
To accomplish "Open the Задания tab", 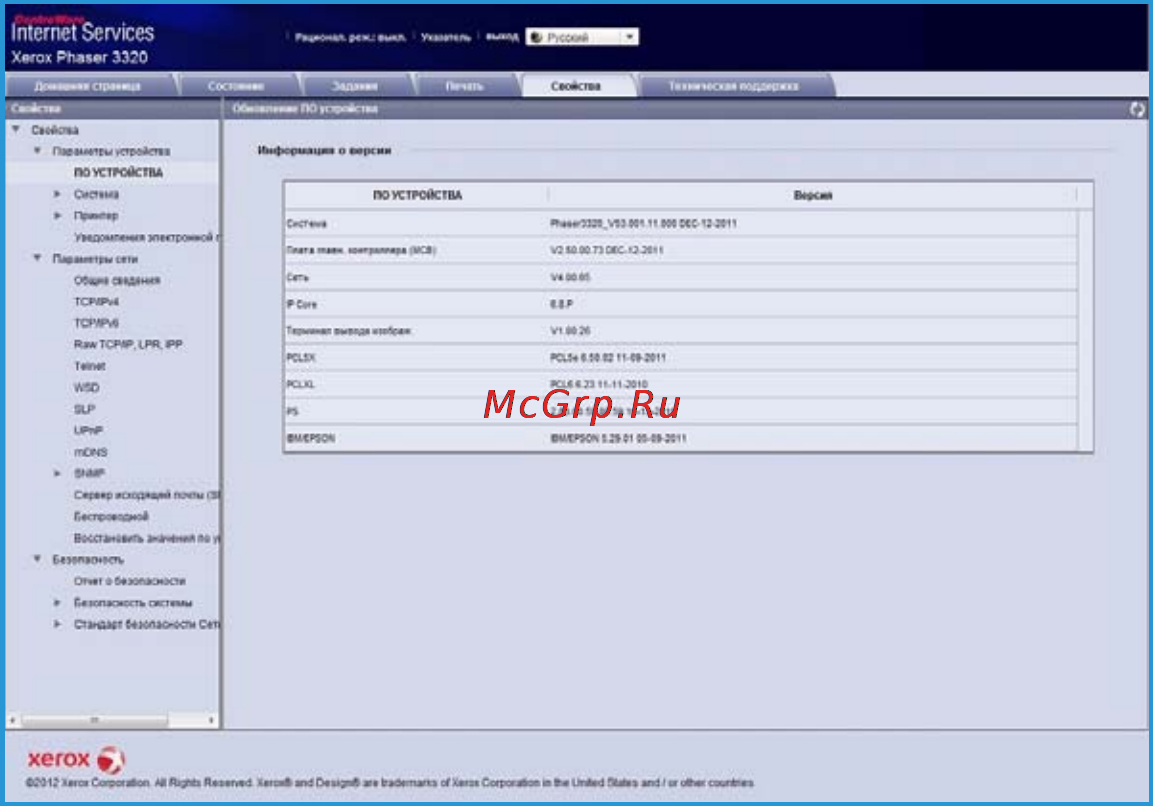I will [x=354, y=86].
